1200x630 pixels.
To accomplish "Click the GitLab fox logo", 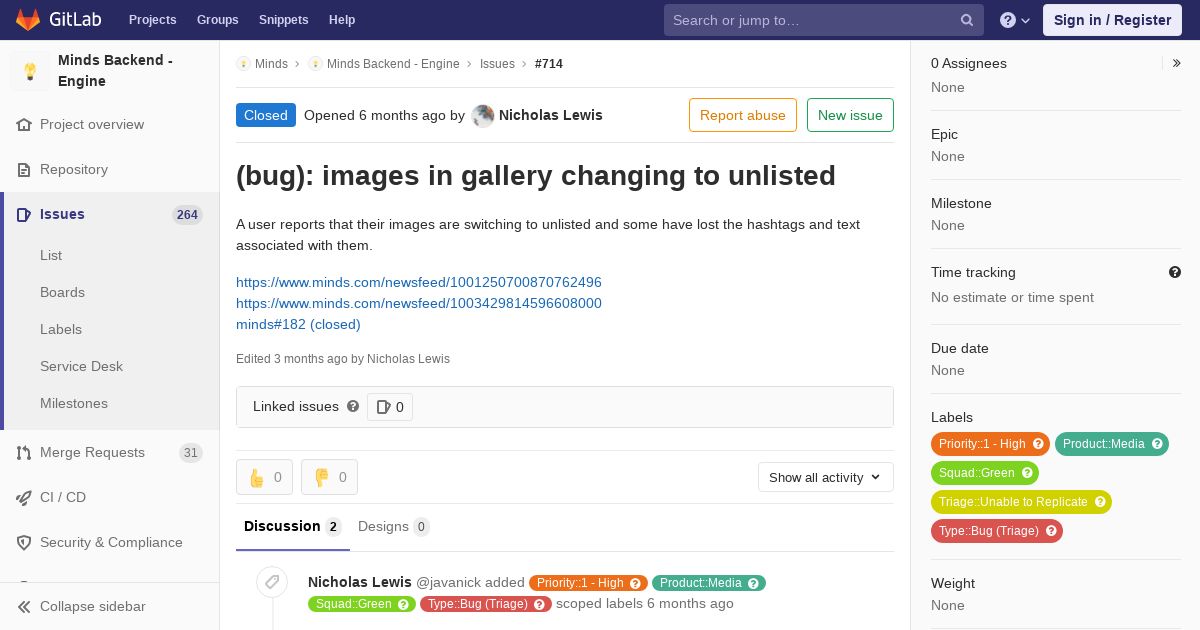I will point(28,20).
